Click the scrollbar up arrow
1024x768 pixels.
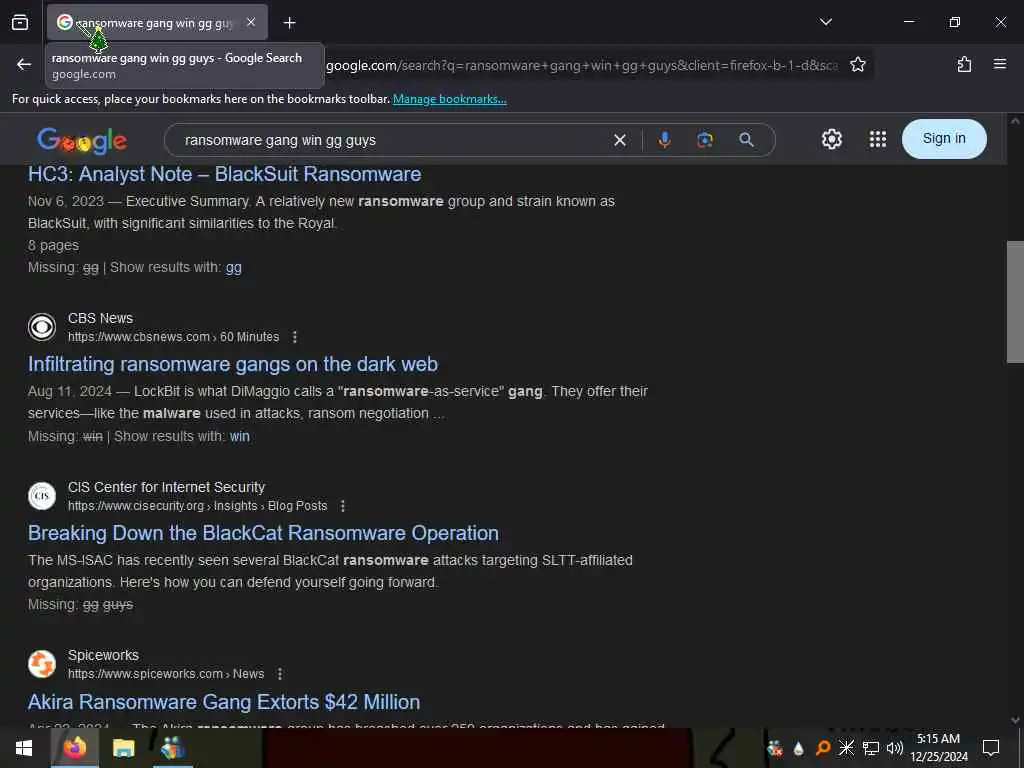pyautogui.click(x=1015, y=121)
